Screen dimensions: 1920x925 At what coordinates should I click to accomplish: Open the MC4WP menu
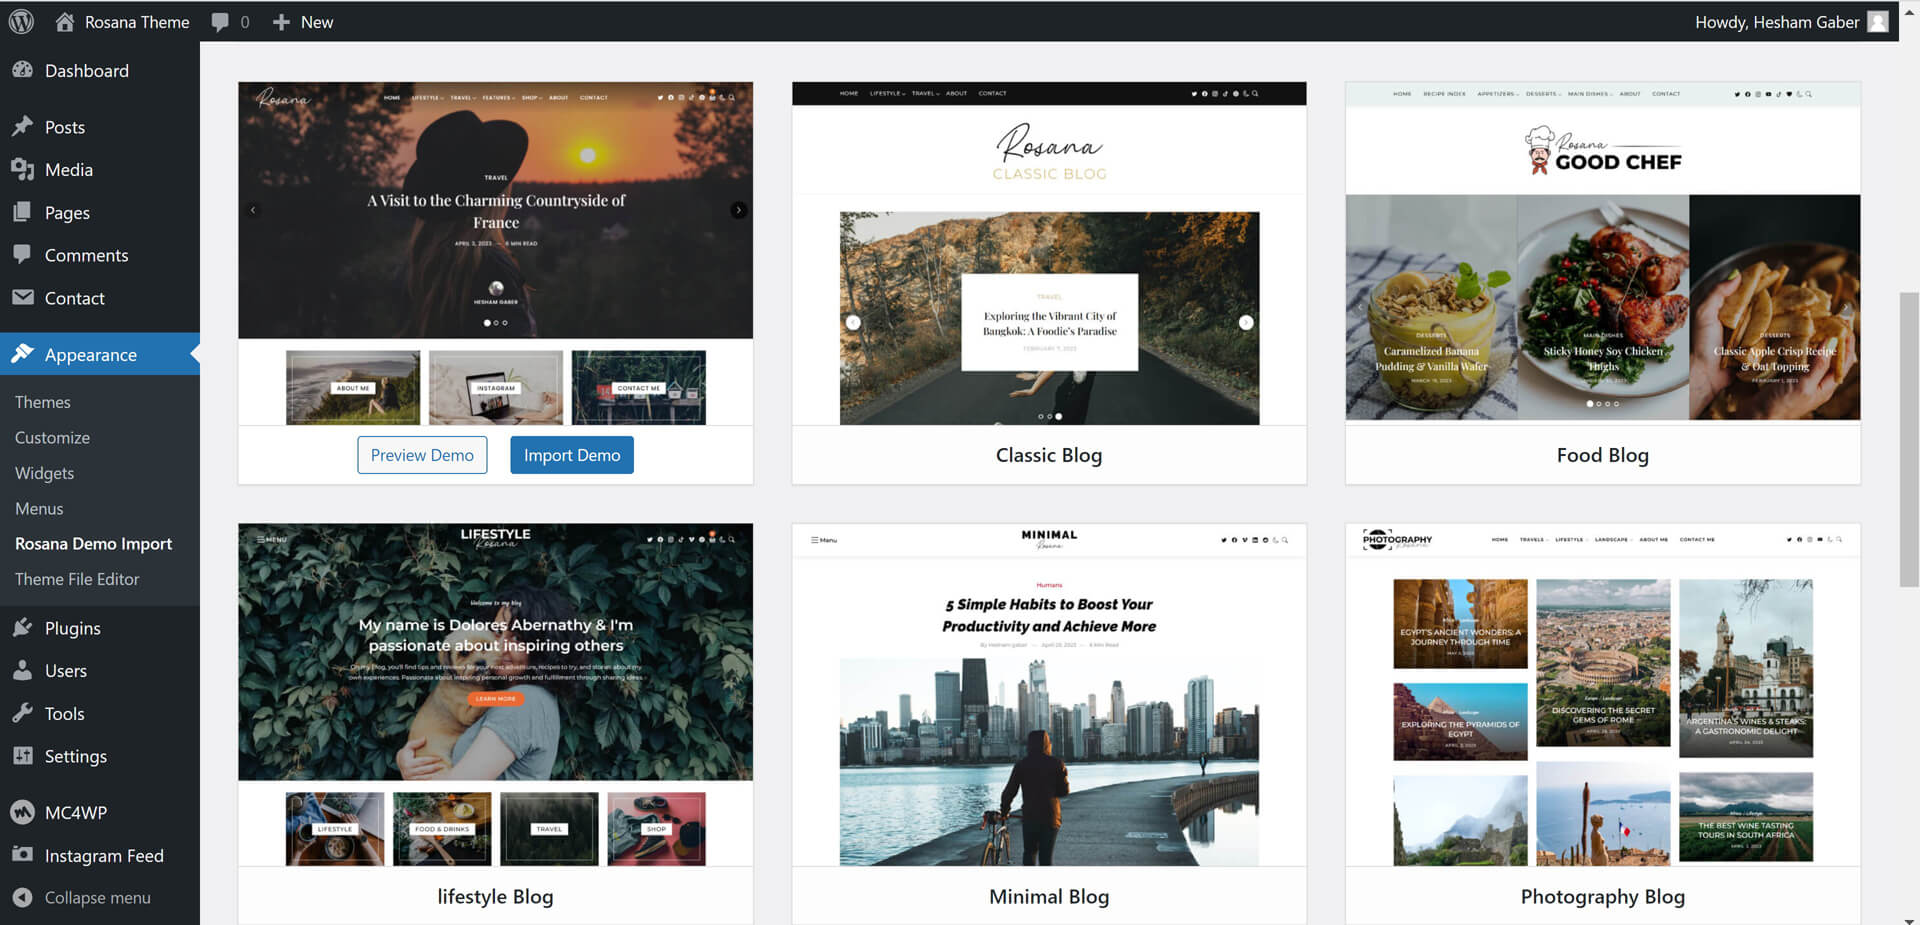tap(75, 813)
